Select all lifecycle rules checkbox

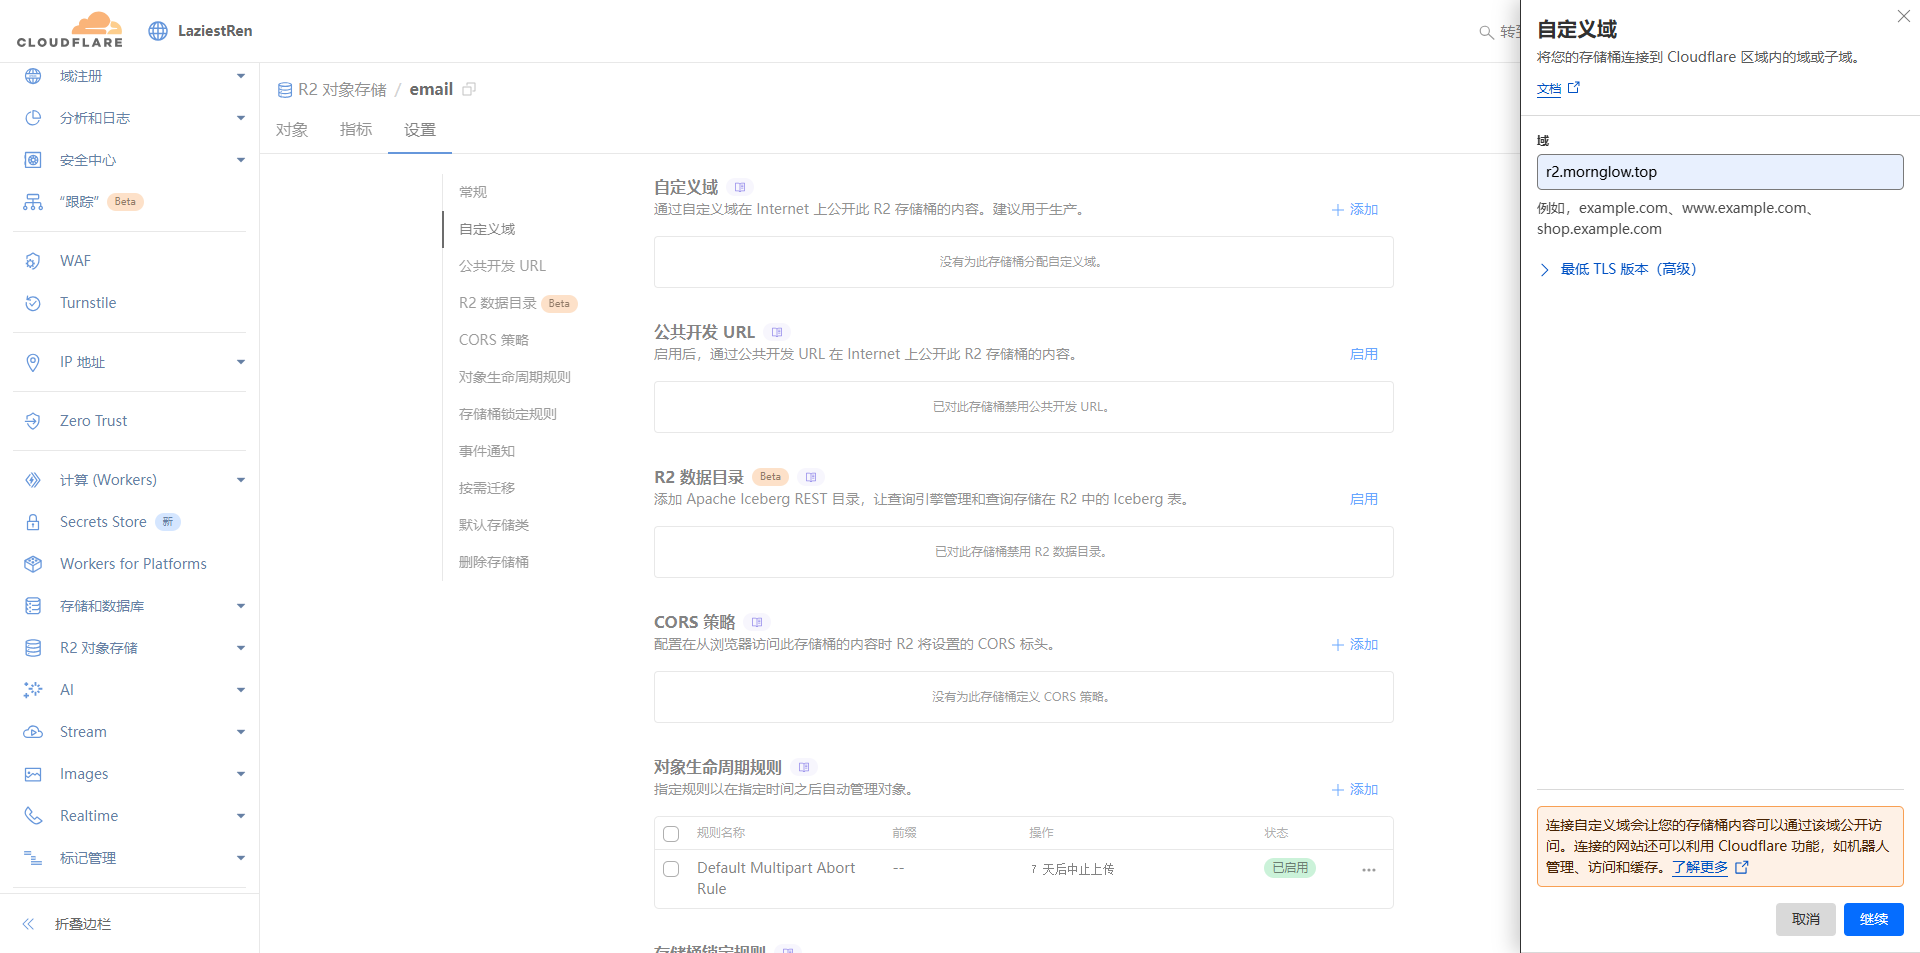pos(671,834)
